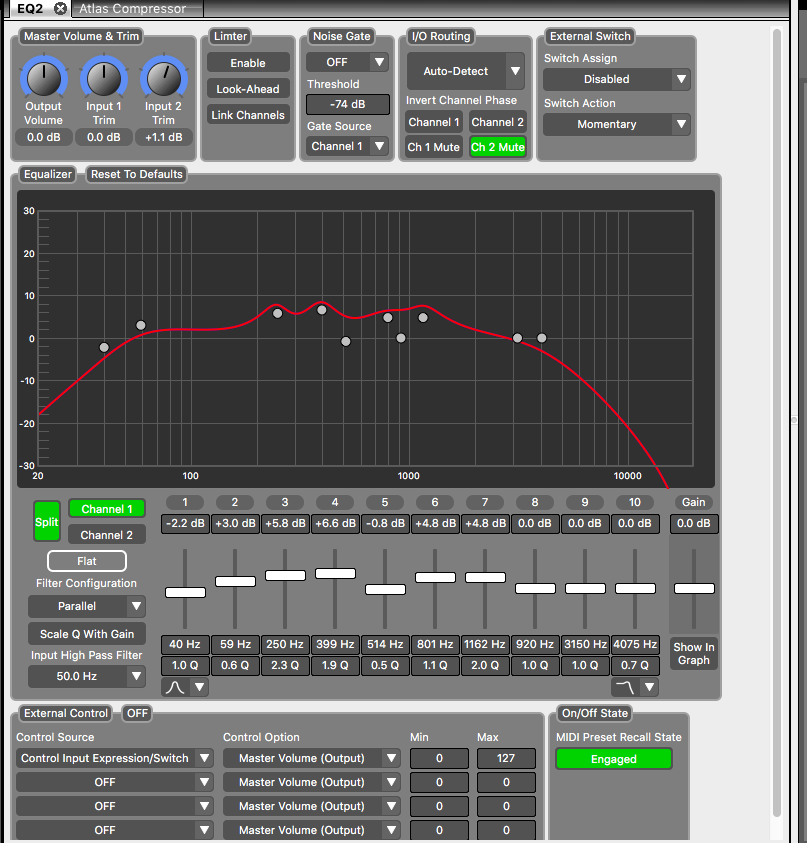Open Switch Action Momentary dropdown
This screenshot has height=843, width=807.
click(617, 124)
